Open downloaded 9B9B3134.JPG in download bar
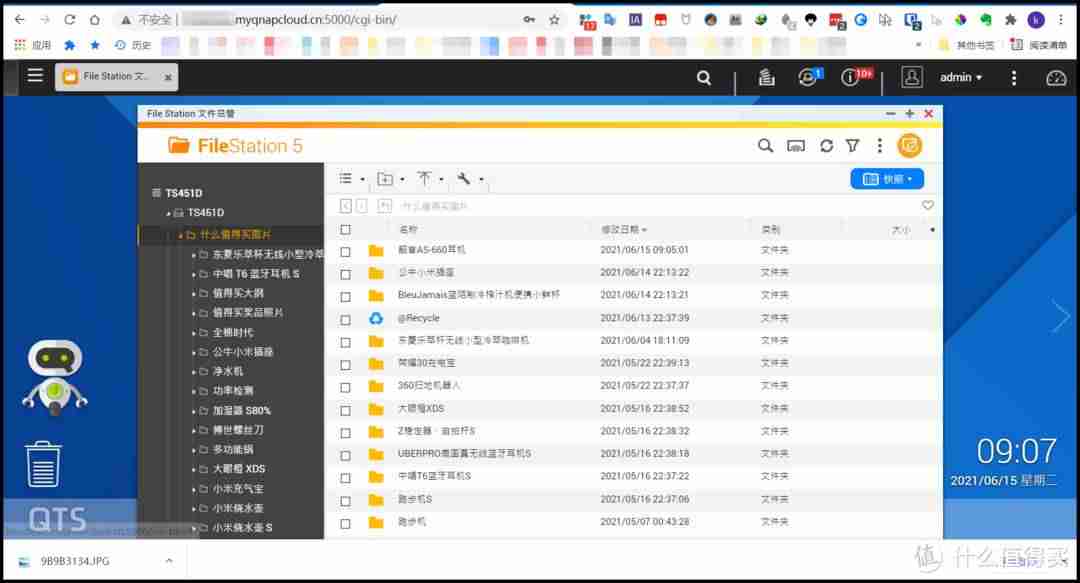1080x583 pixels. click(74, 562)
